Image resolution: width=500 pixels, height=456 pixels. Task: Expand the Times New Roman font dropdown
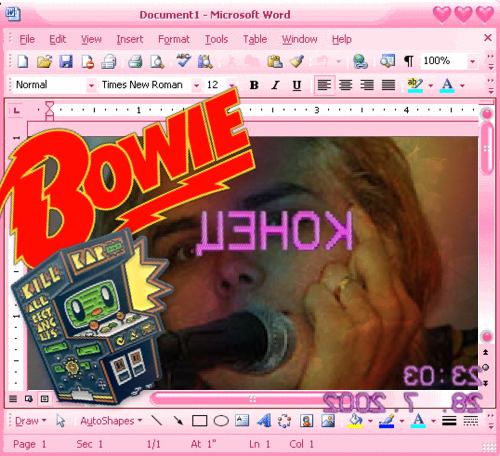point(196,86)
